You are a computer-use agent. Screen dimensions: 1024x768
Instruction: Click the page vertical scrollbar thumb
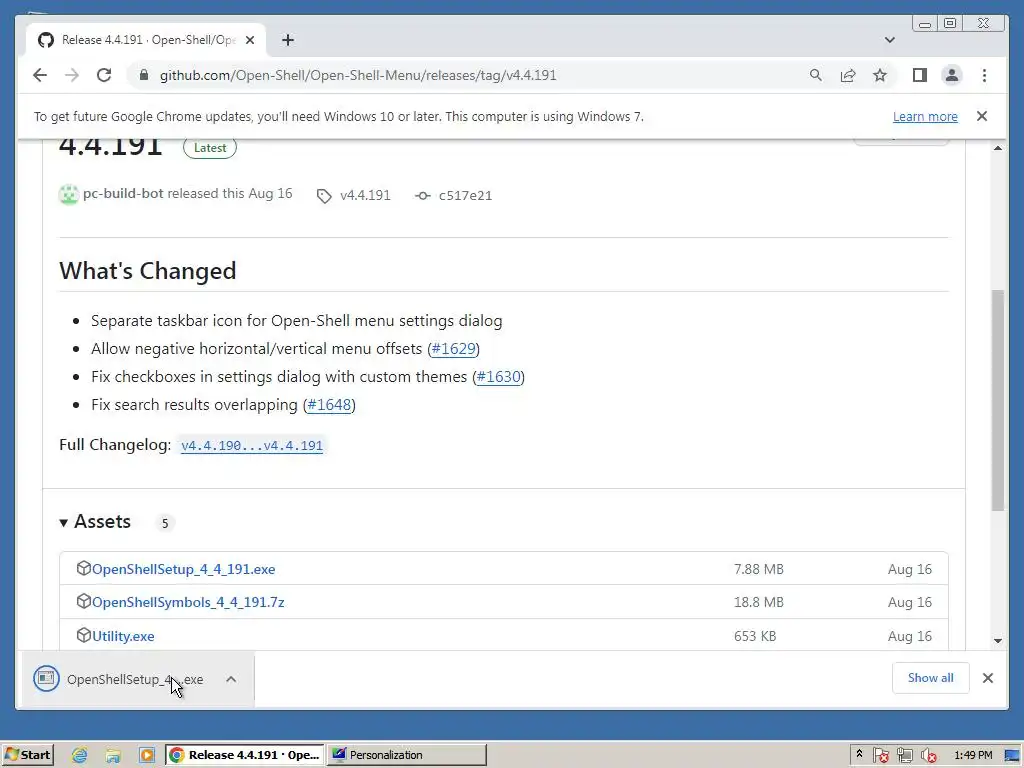point(997,400)
